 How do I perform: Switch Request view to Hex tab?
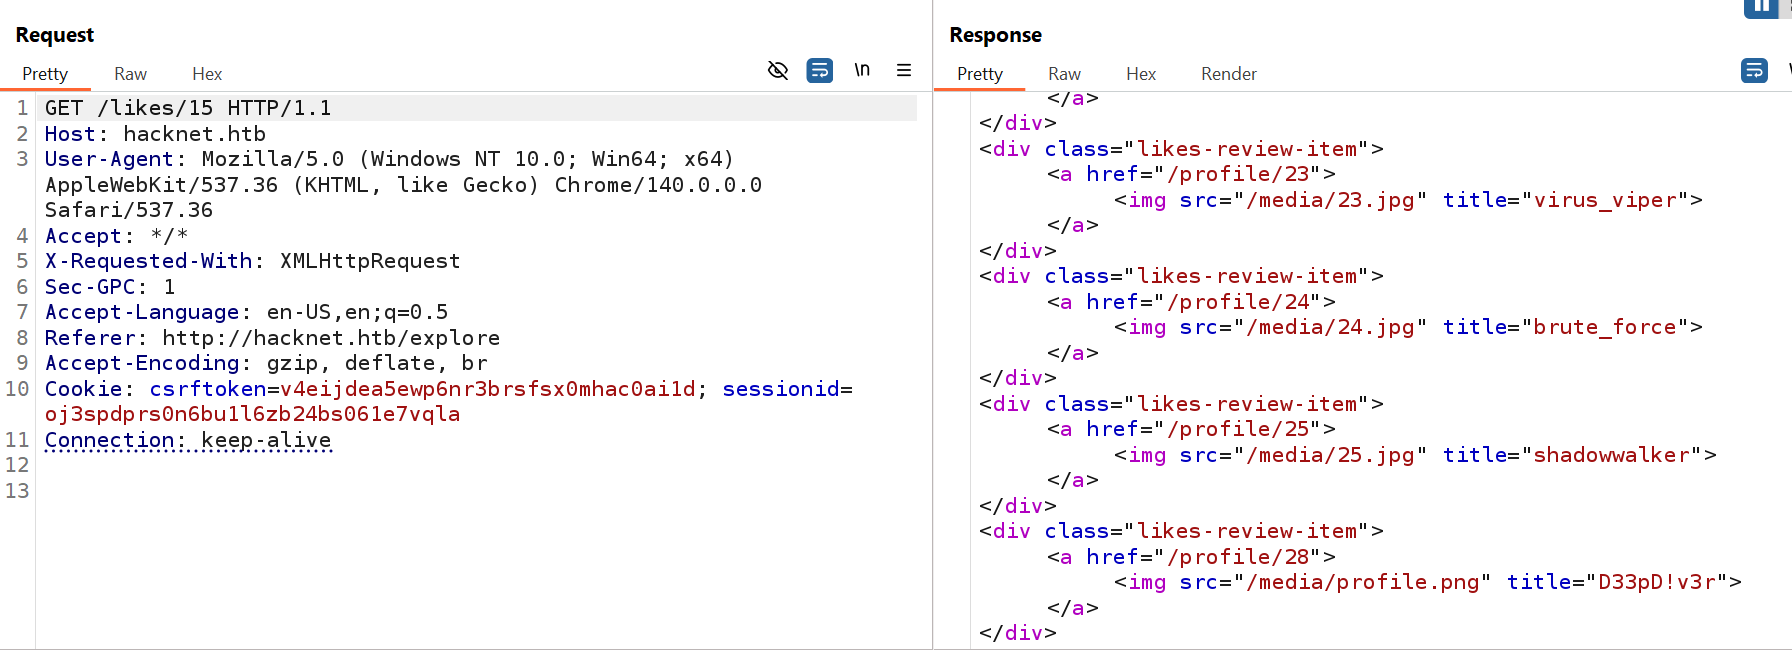[207, 74]
